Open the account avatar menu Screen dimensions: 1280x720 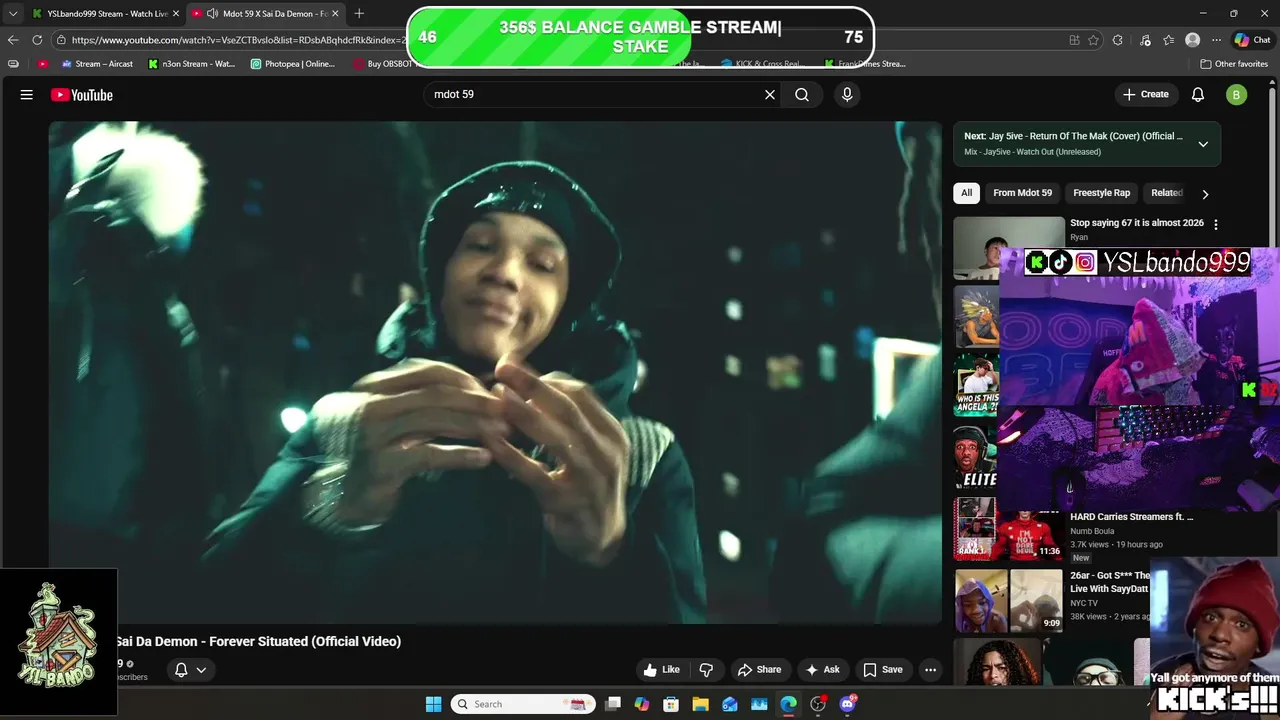[x=1237, y=95]
